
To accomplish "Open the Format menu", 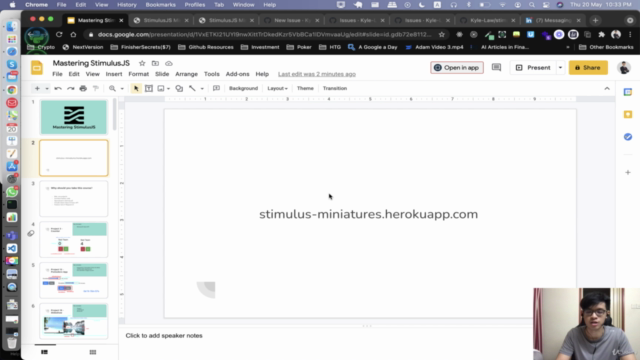I will (x=138, y=74).
